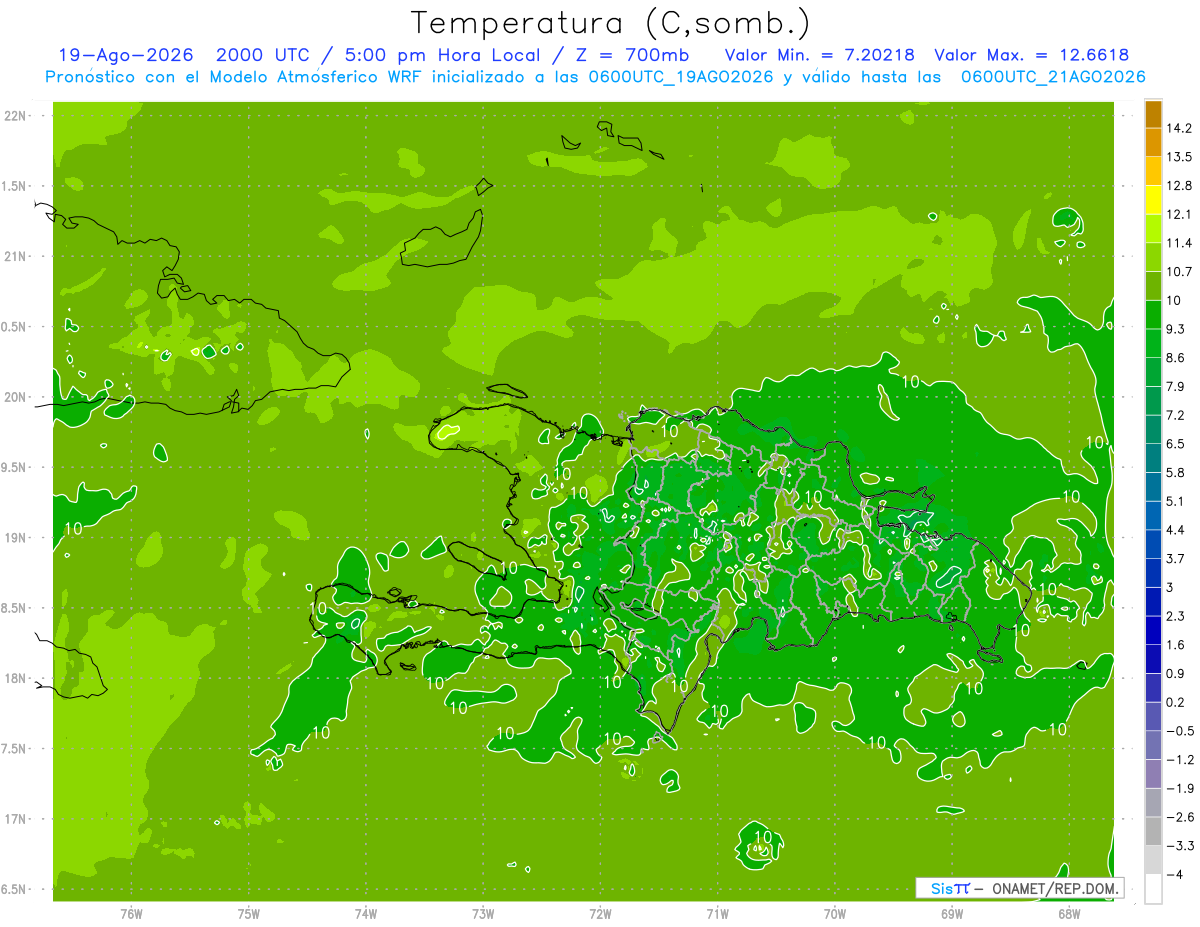Click the "71W" longitude axis label
1200x927 pixels.
[x=717, y=914]
